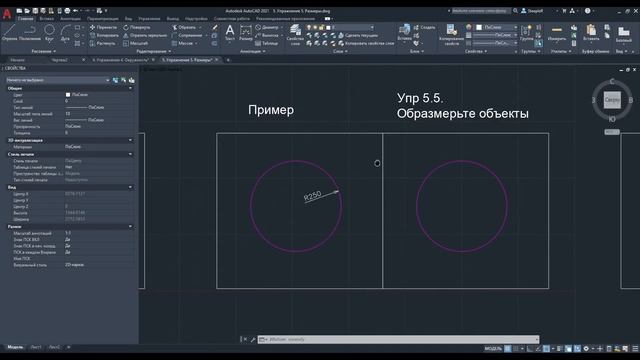This screenshot has width=640, height=360.
Task: Click the Диаметр dimension command
Action: (267, 27)
